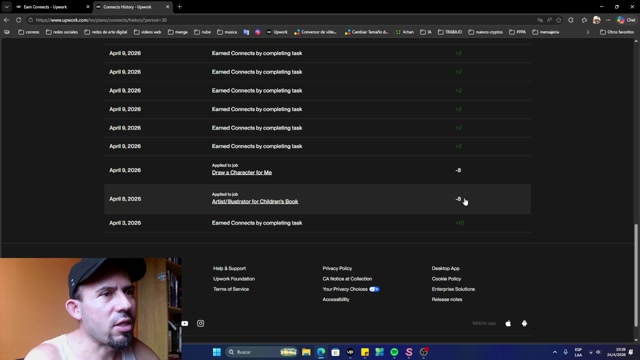Open the Android mobile app icon

click(524, 323)
